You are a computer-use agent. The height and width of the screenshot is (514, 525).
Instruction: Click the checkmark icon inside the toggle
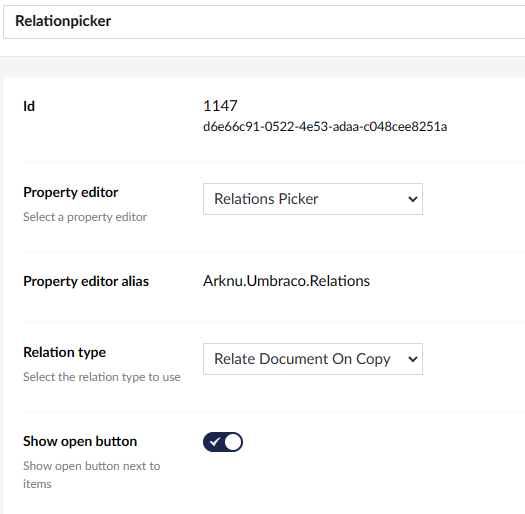click(214, 442)
